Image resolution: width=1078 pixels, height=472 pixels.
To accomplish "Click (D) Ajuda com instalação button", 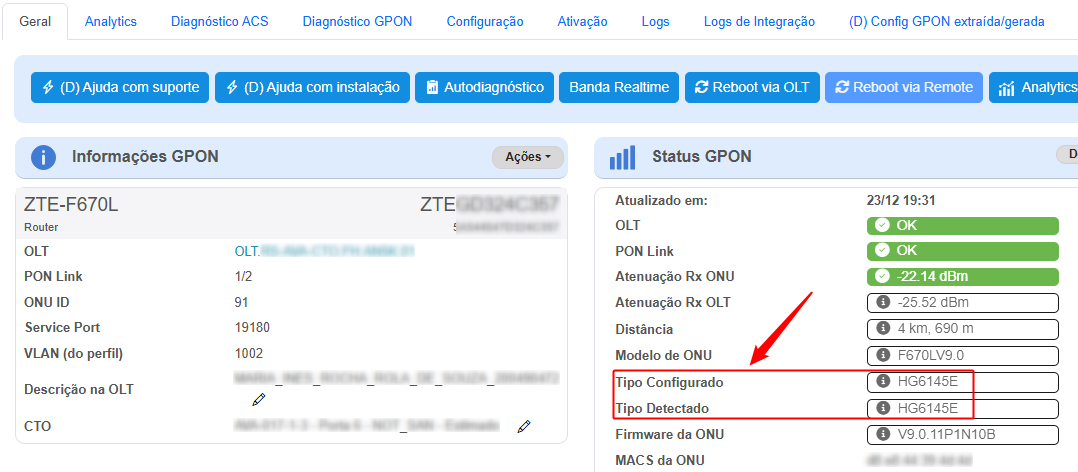I will tap(312, 87).
